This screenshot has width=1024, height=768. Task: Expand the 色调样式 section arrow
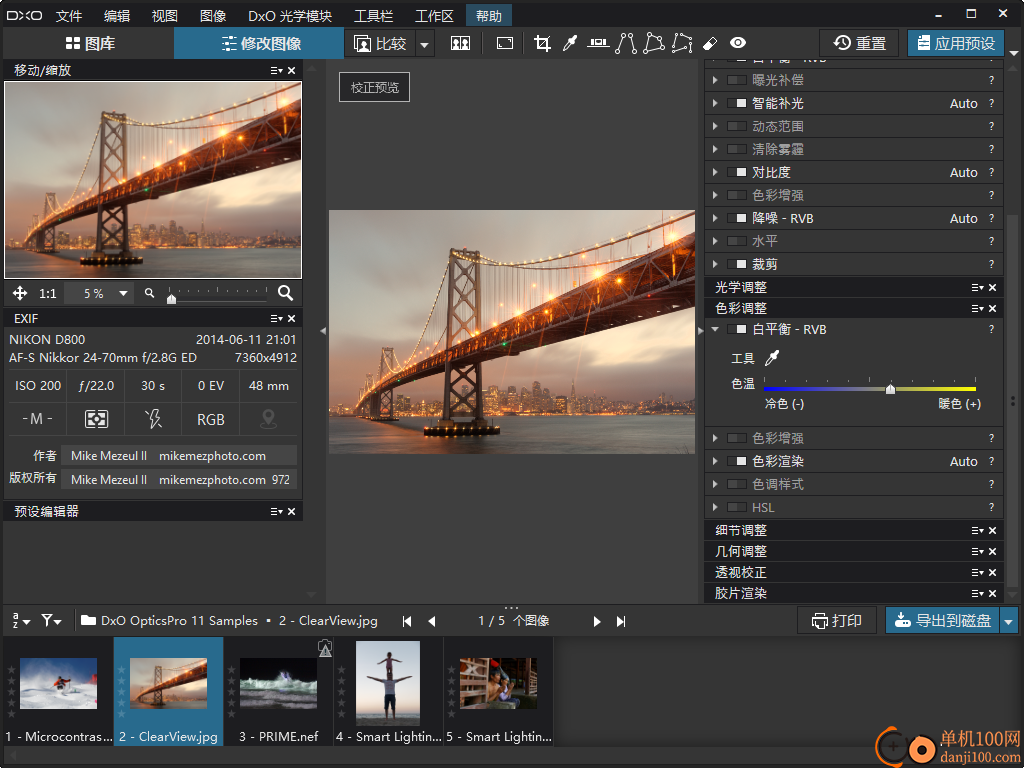pyautogui.click(x=715, y=484)
